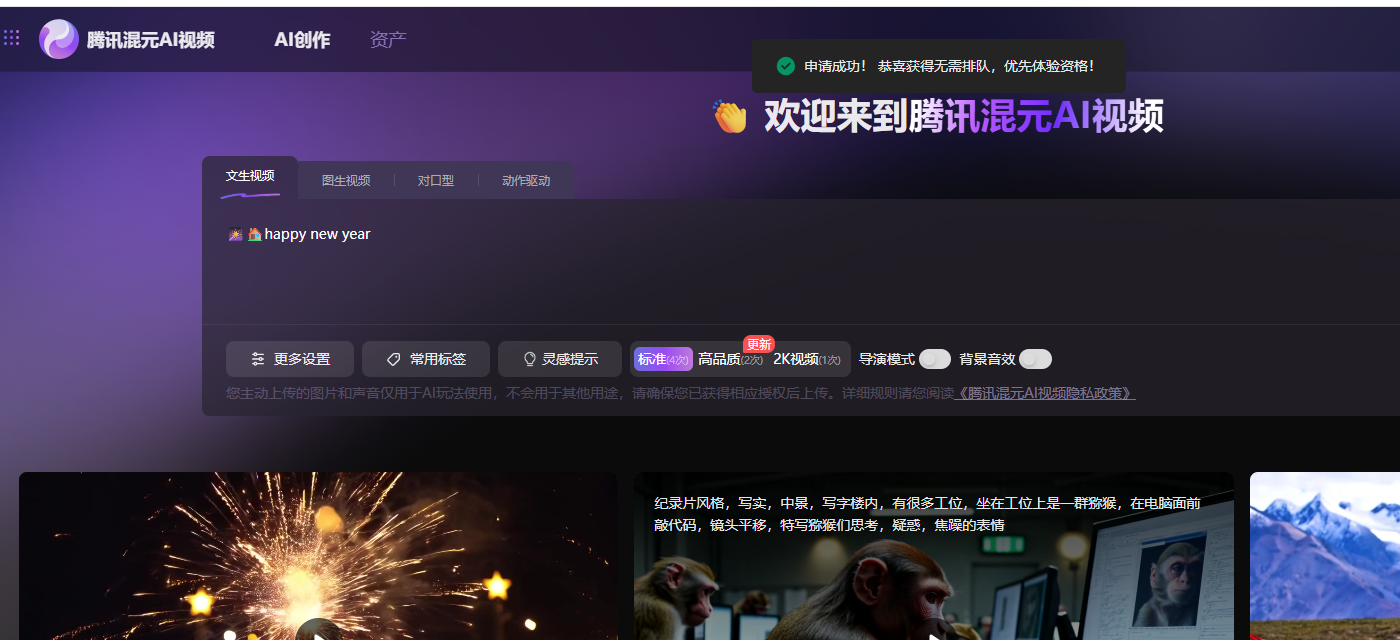
Task: Click the red 更新 badge above 2K视频
Action: pos(758,344)
